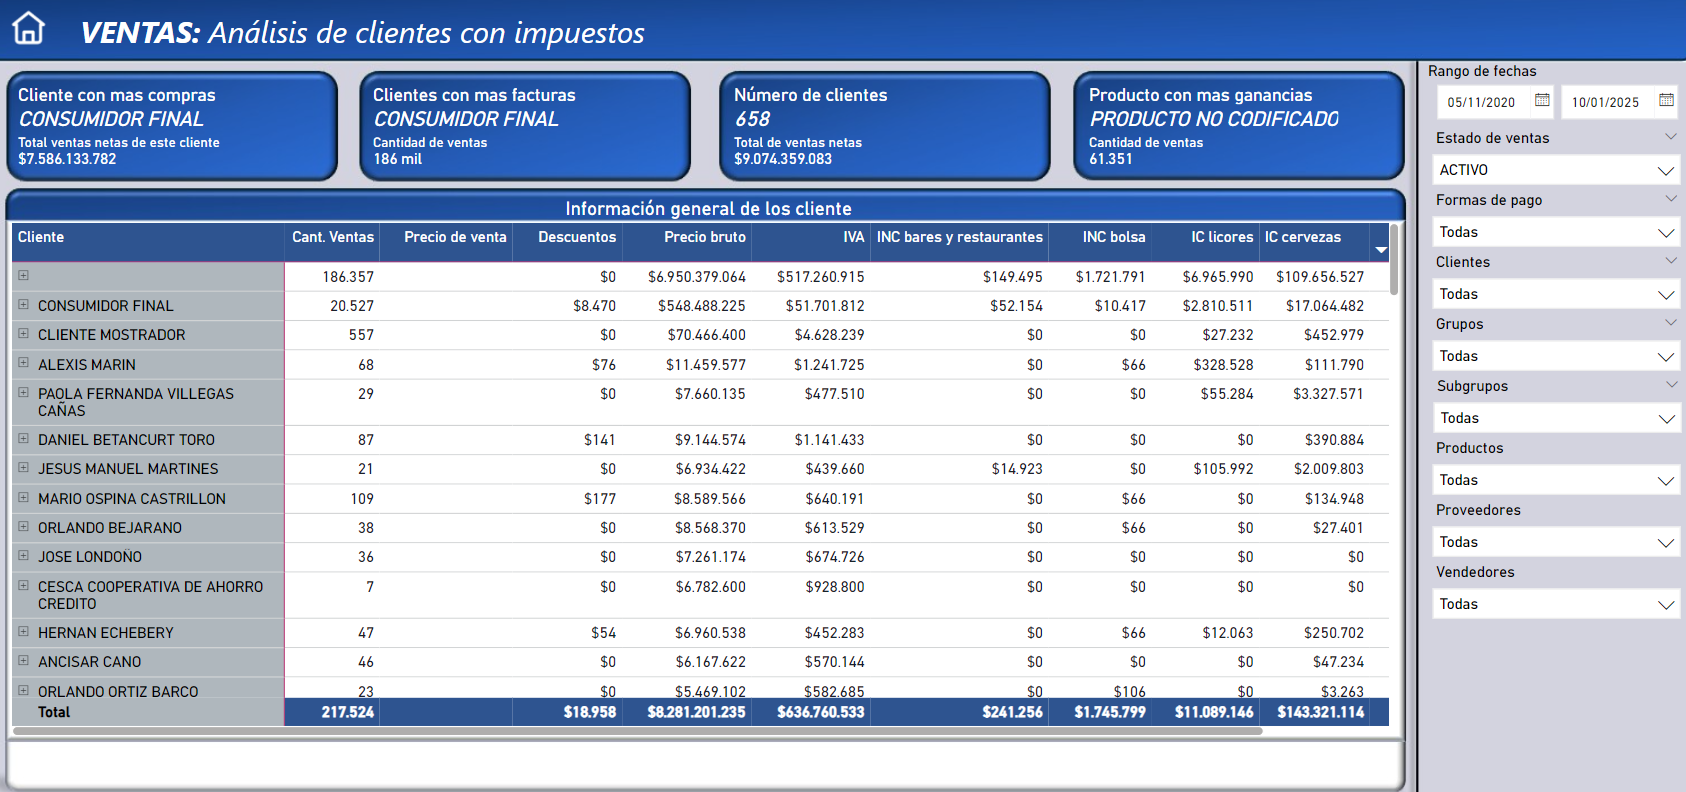Screen dimensions: 1686x792
Task: Open Grupos Todas dropdown
Action: 1556,356
